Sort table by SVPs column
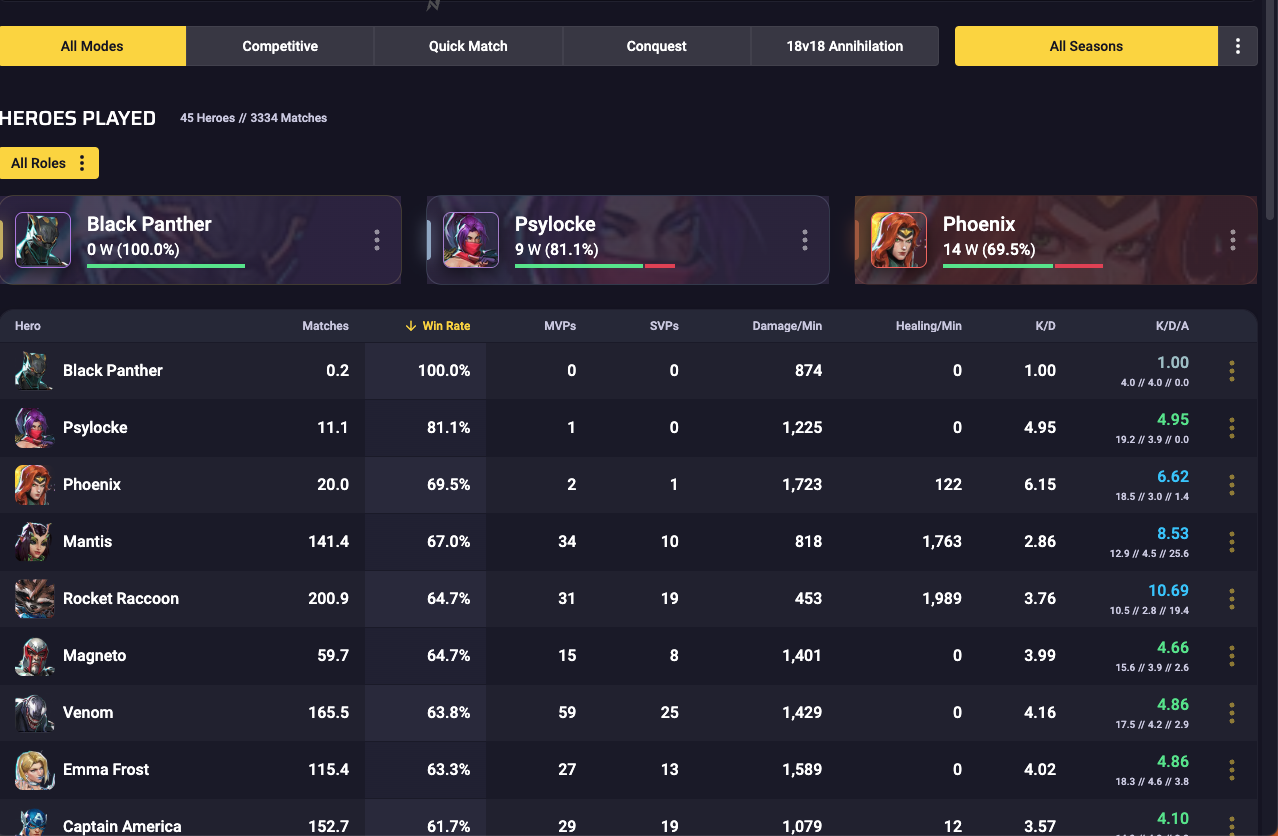The image size is (1278, 836). pos(663,326)
